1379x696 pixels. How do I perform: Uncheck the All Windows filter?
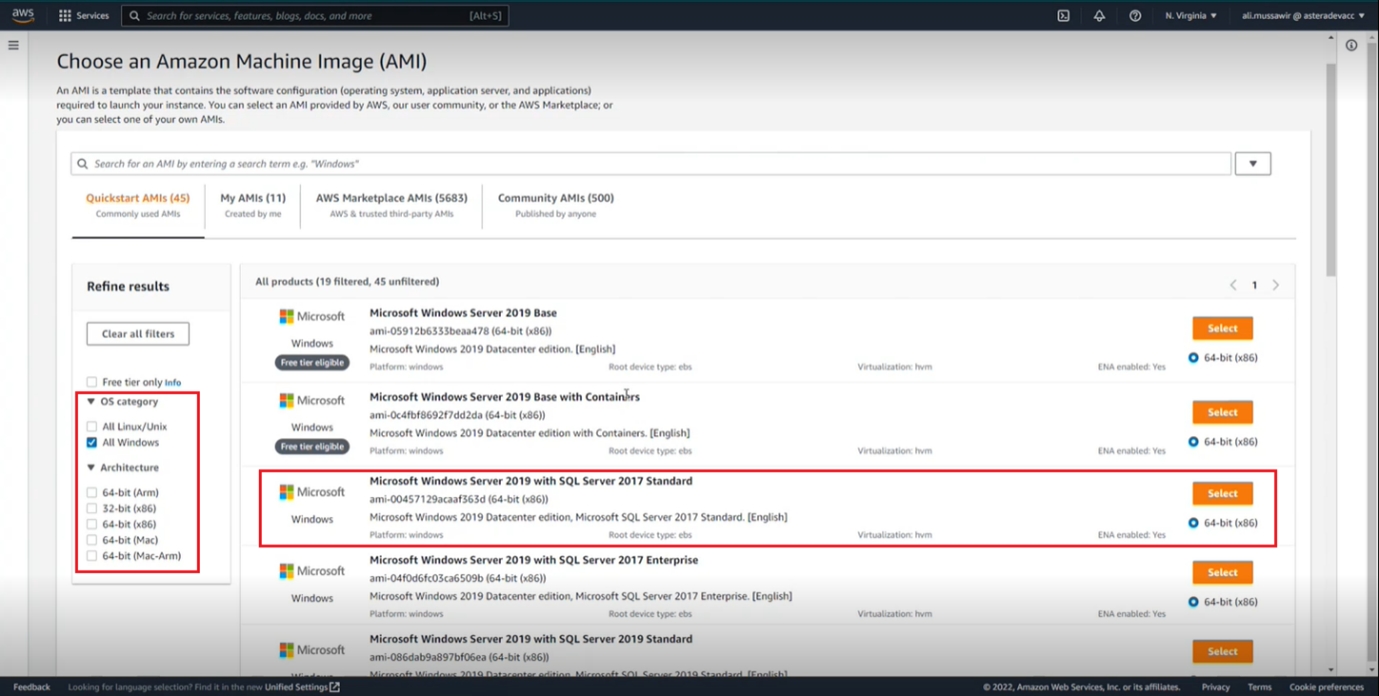point(92,442)
